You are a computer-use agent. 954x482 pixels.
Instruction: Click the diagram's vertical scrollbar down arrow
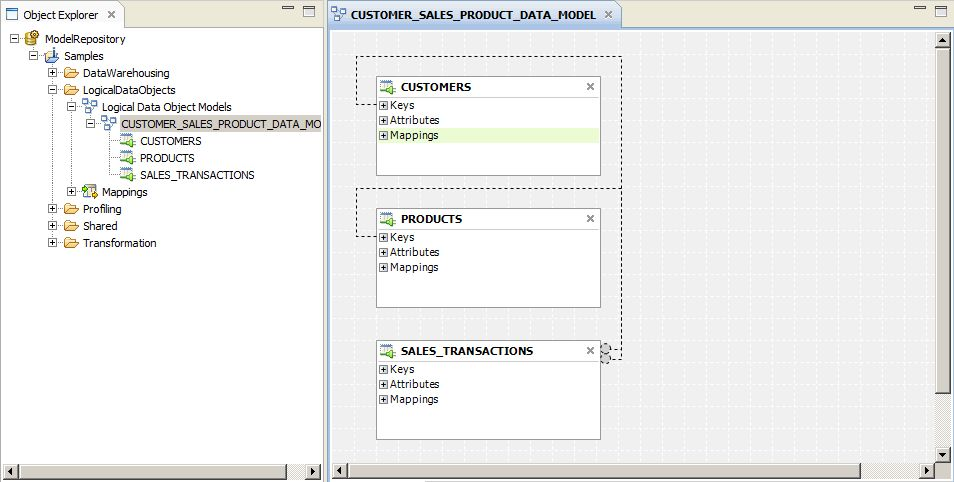pos(942,453)
